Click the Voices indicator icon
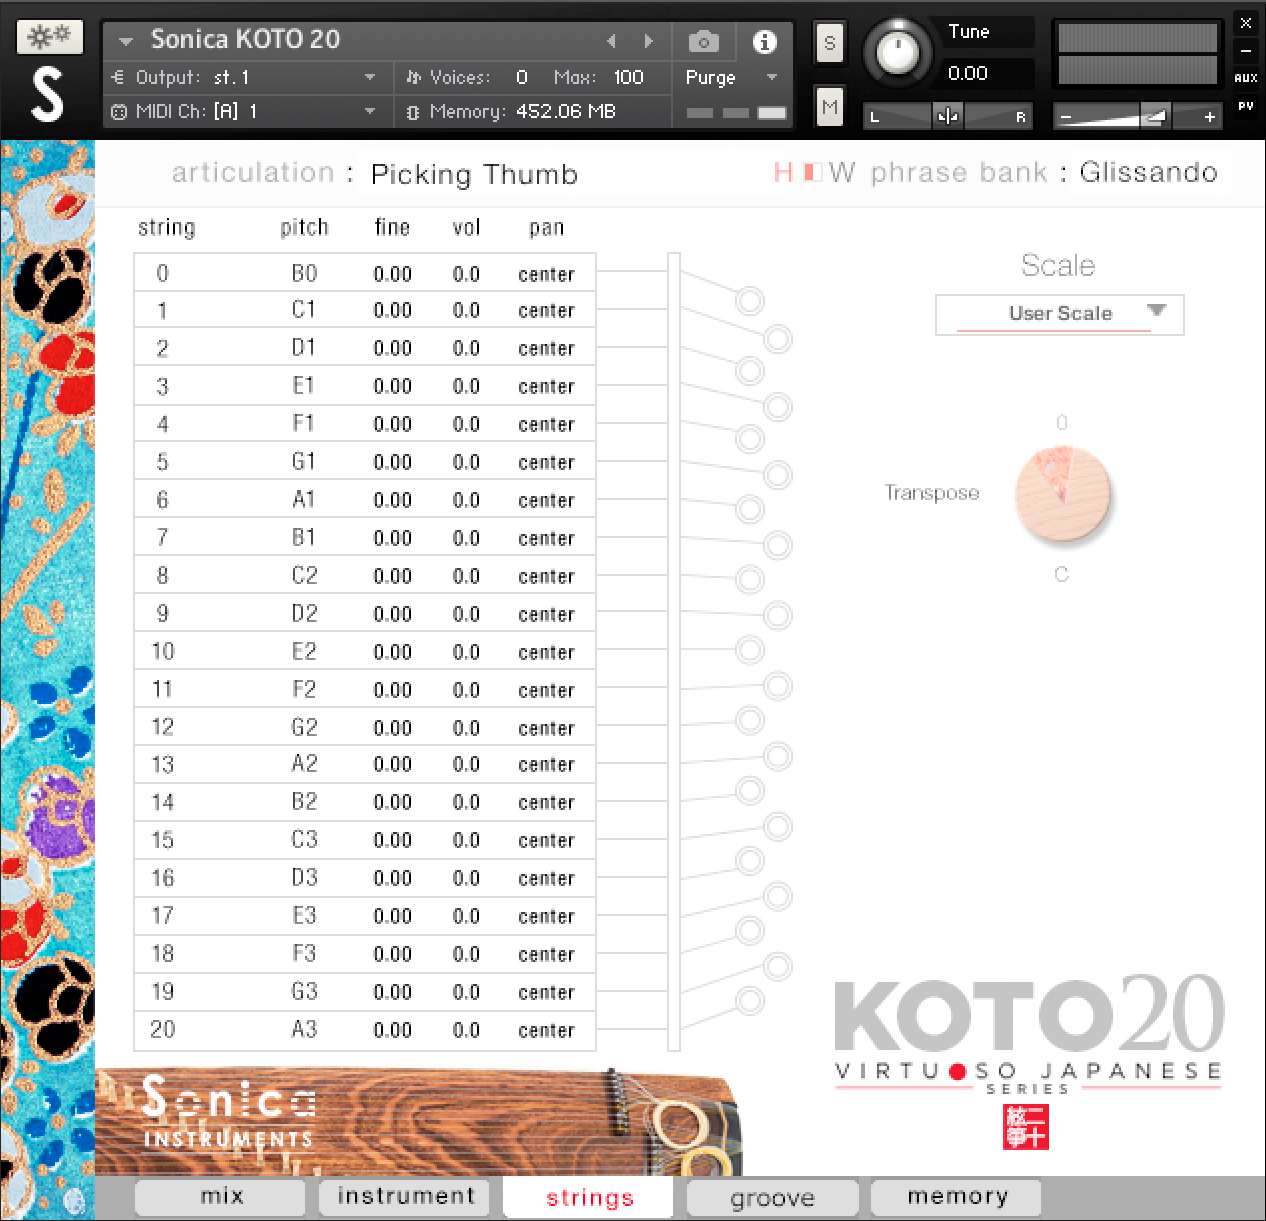The height and width of the screenshot is (1221, 1266). pyautogui.click(x=414, y=77)
